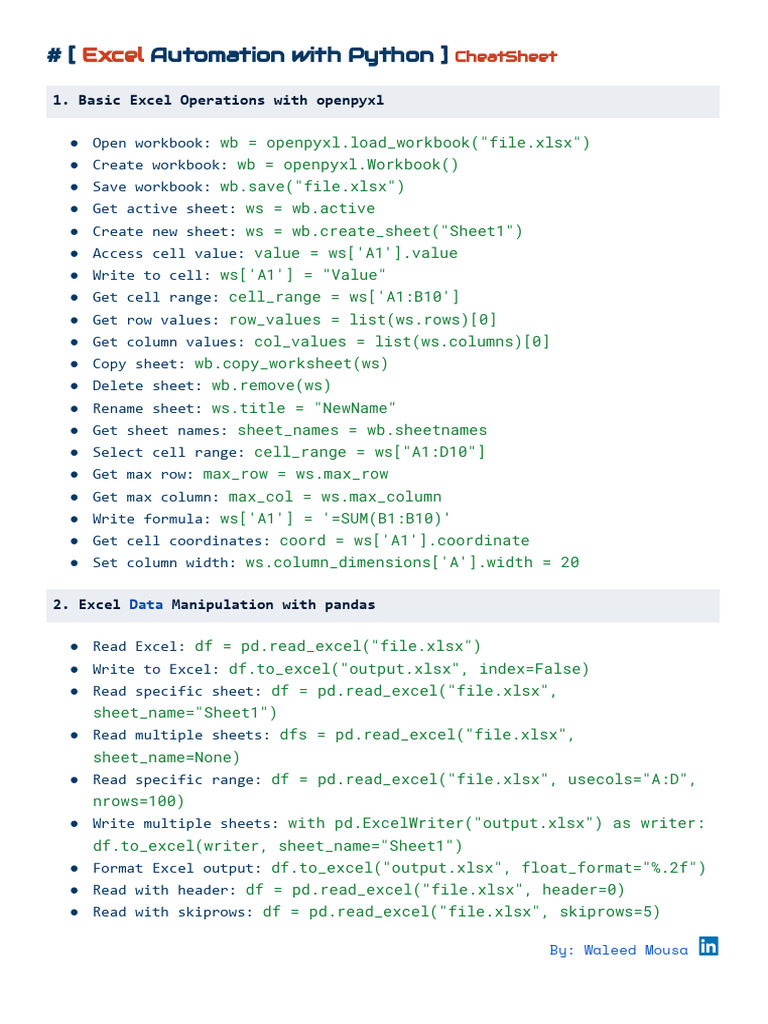Click the red CheatSheet title word

505,56
